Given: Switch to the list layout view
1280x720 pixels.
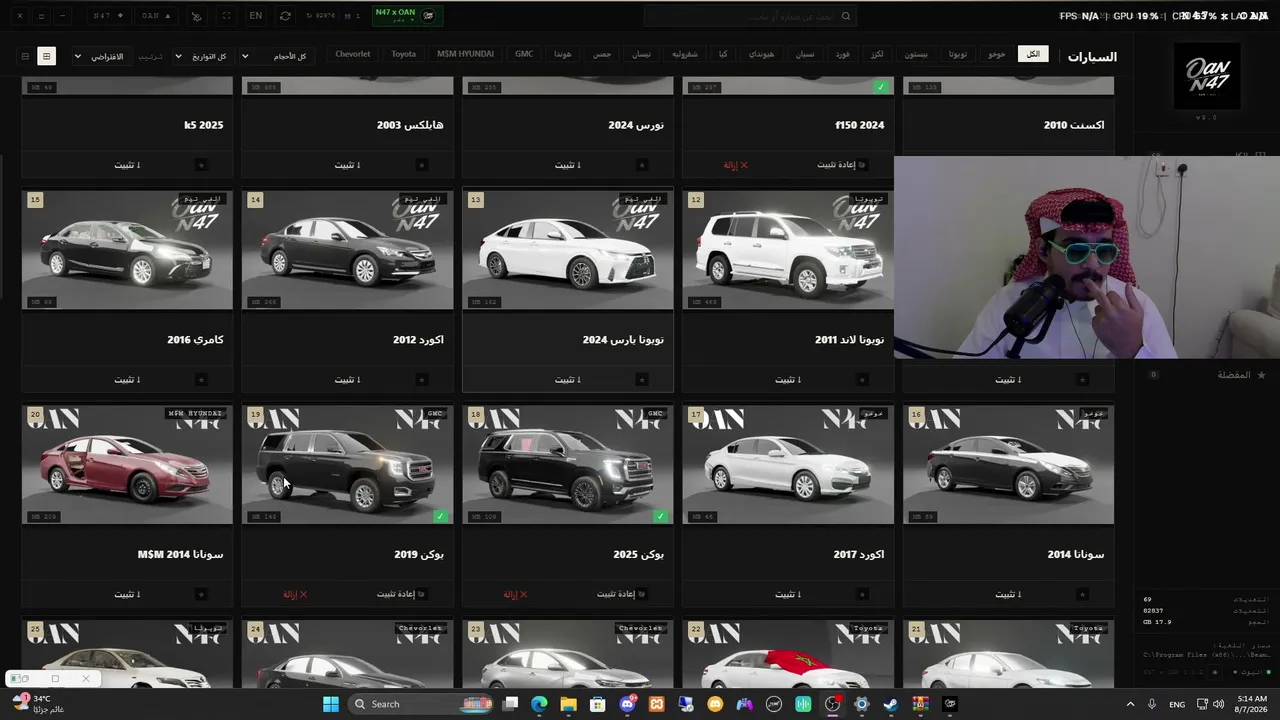Looking at the screenshot, I should (25, 56).
